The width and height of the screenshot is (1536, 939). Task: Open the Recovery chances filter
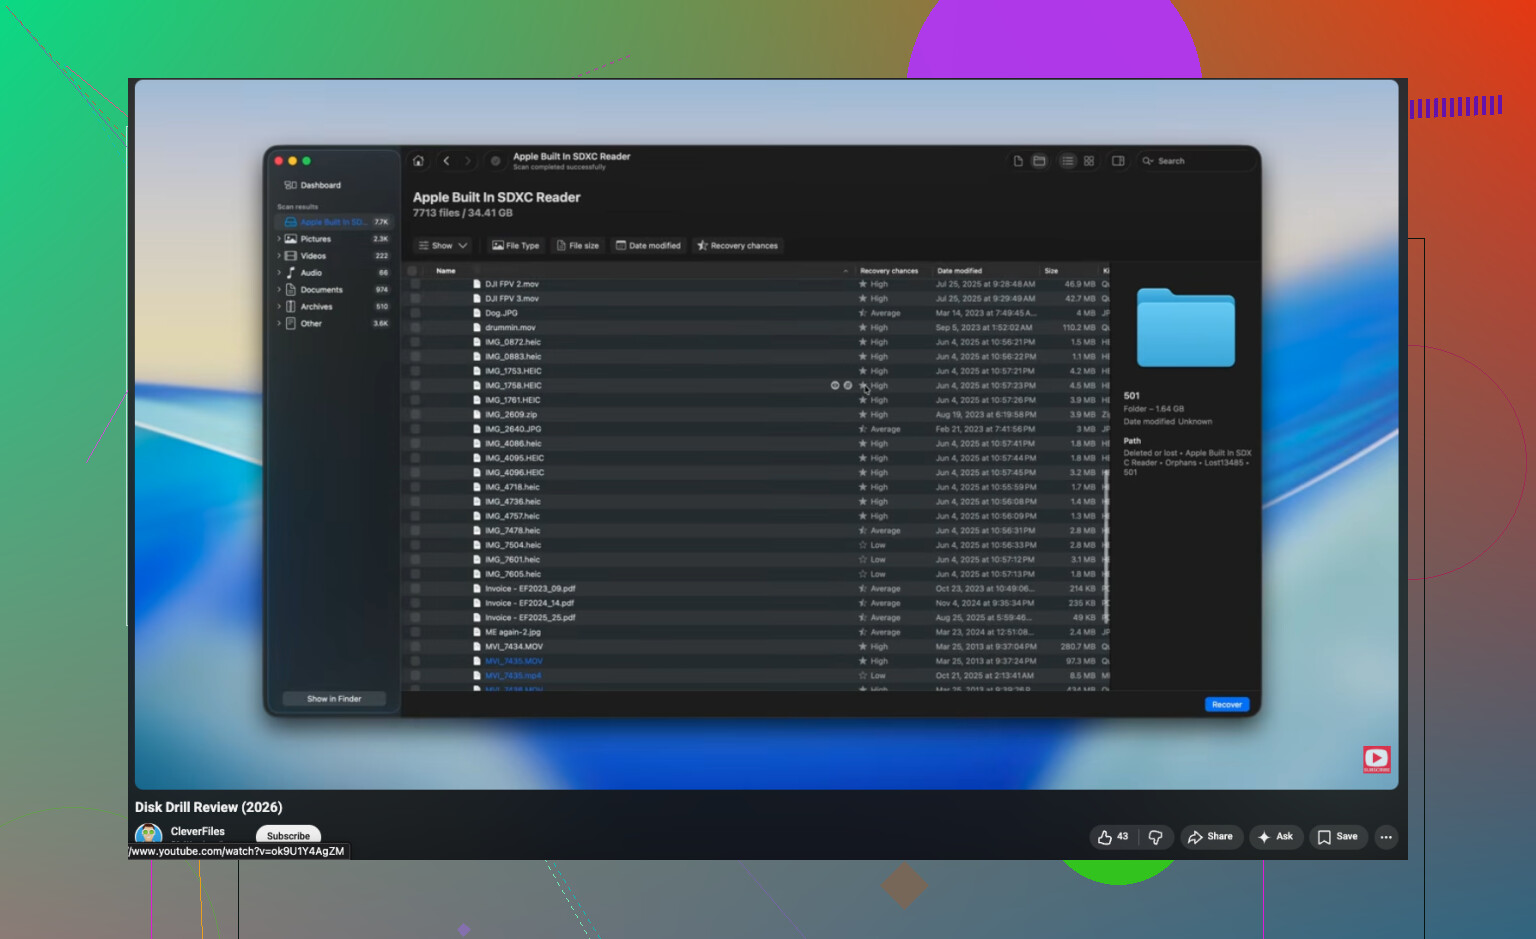coord(737,245)
